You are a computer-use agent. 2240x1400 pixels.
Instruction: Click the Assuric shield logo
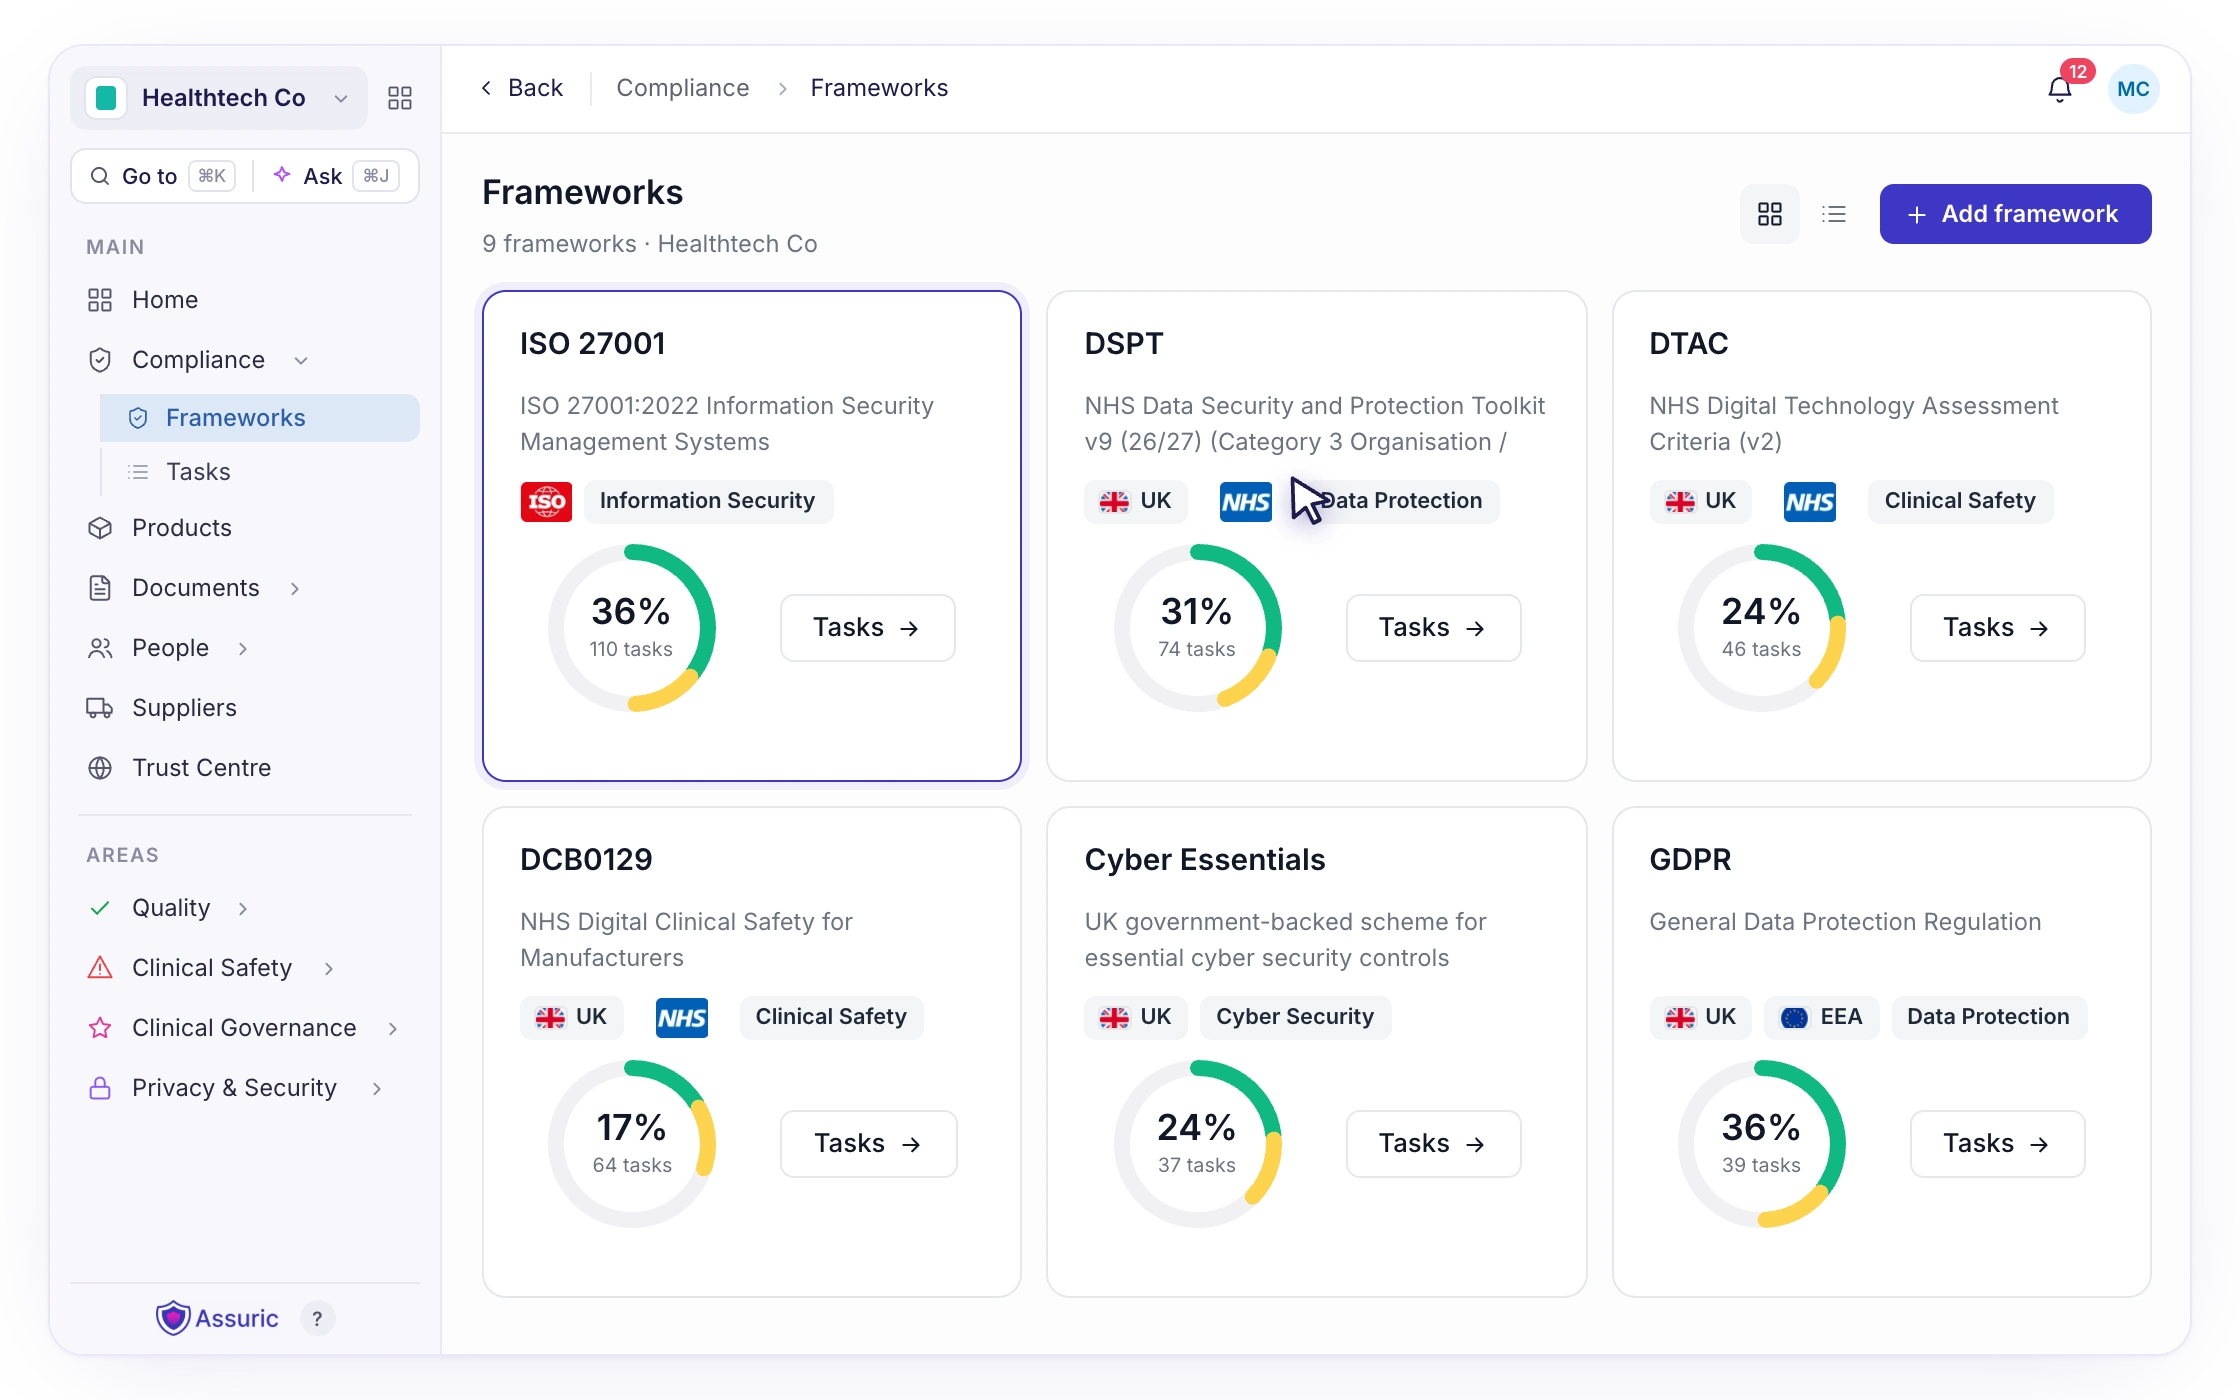pyautogui.click(x=173, y=1318)
